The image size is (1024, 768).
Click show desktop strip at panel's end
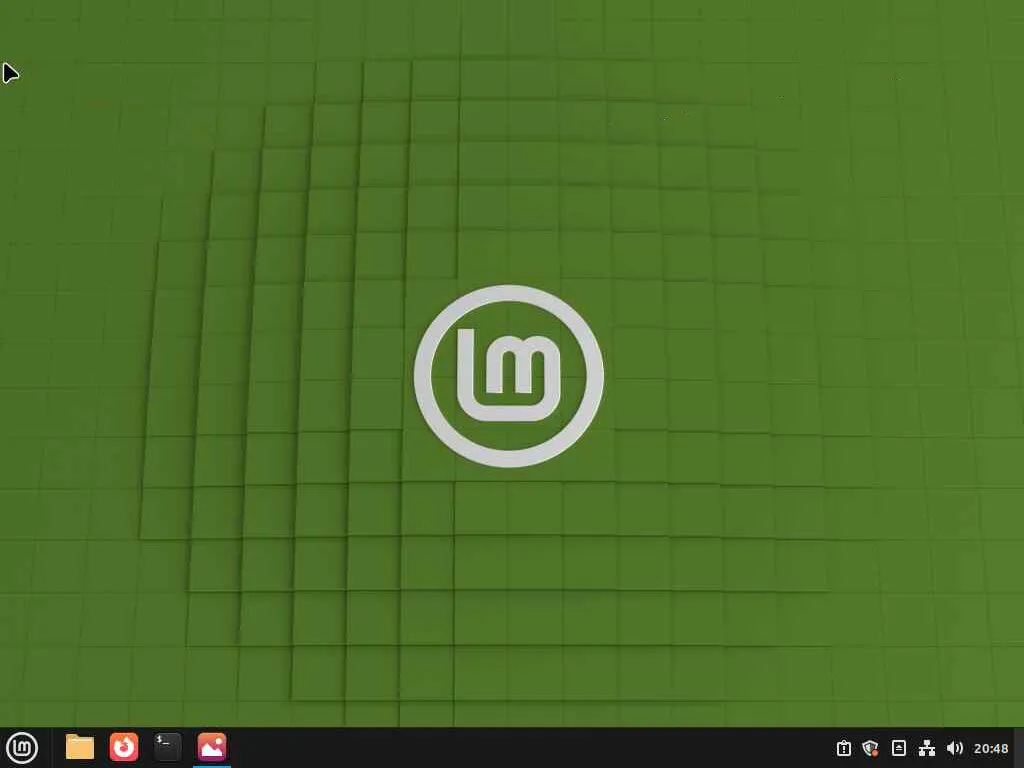(1019, 748)
